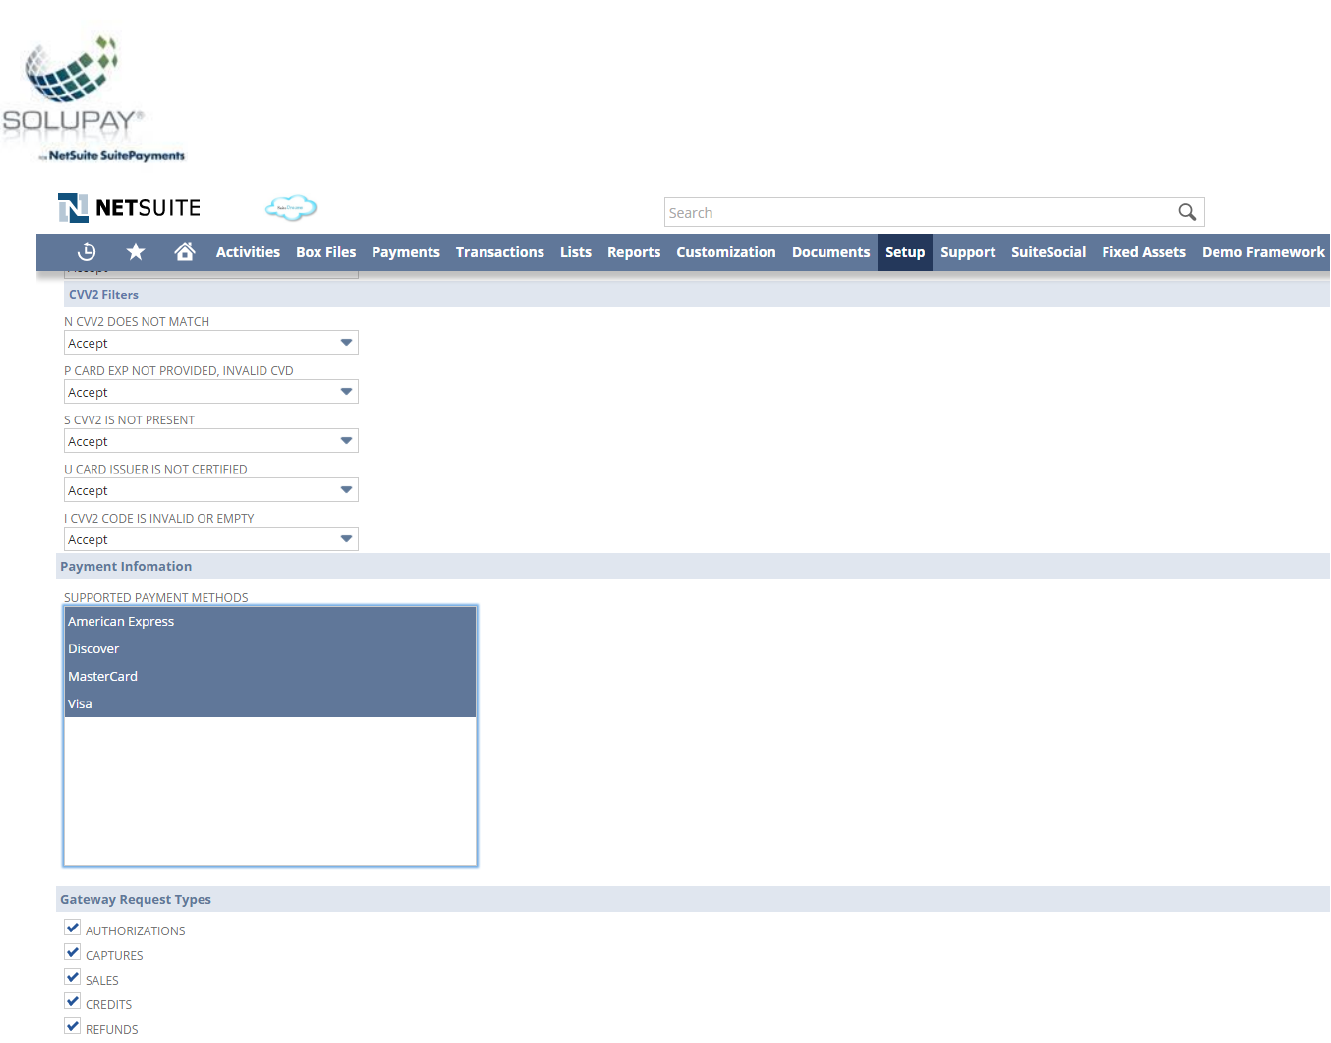
Task: Open the Documents menu
Action: coord(831,252)
